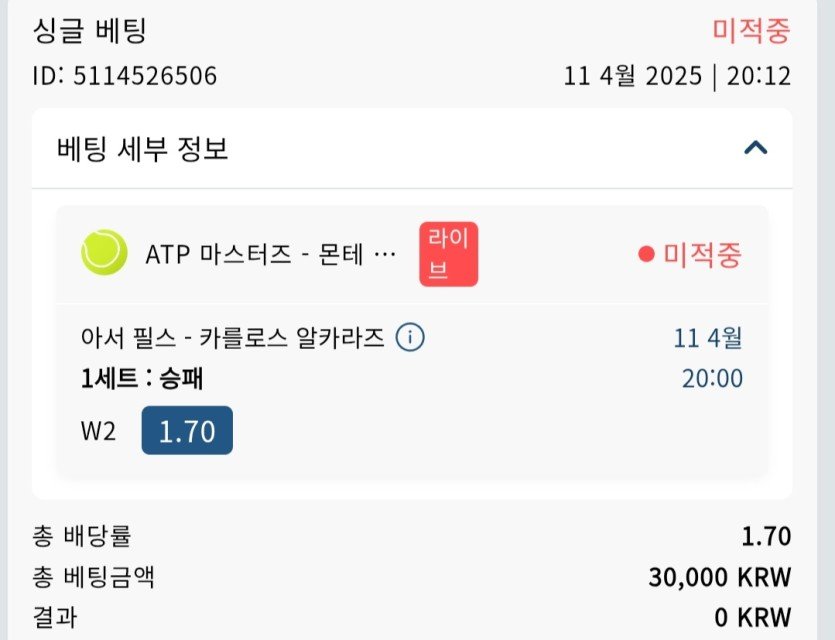Image resolution: width=835 pixels, height=640 pixels.
Task: Collapse the 베팅 세부 정보 chevron
Action: 756,149
